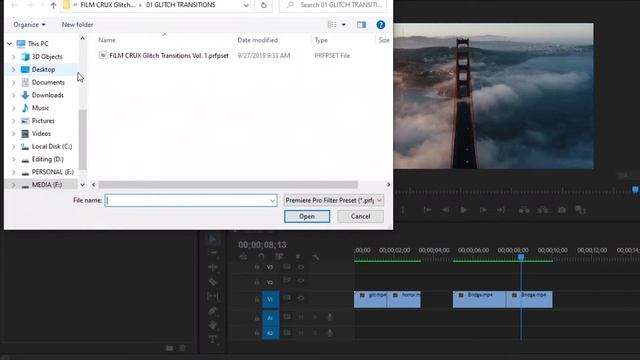Expand the Local Disk (C:) node
The width and height of the screenshot is (640, 360).
click(13, 147)
